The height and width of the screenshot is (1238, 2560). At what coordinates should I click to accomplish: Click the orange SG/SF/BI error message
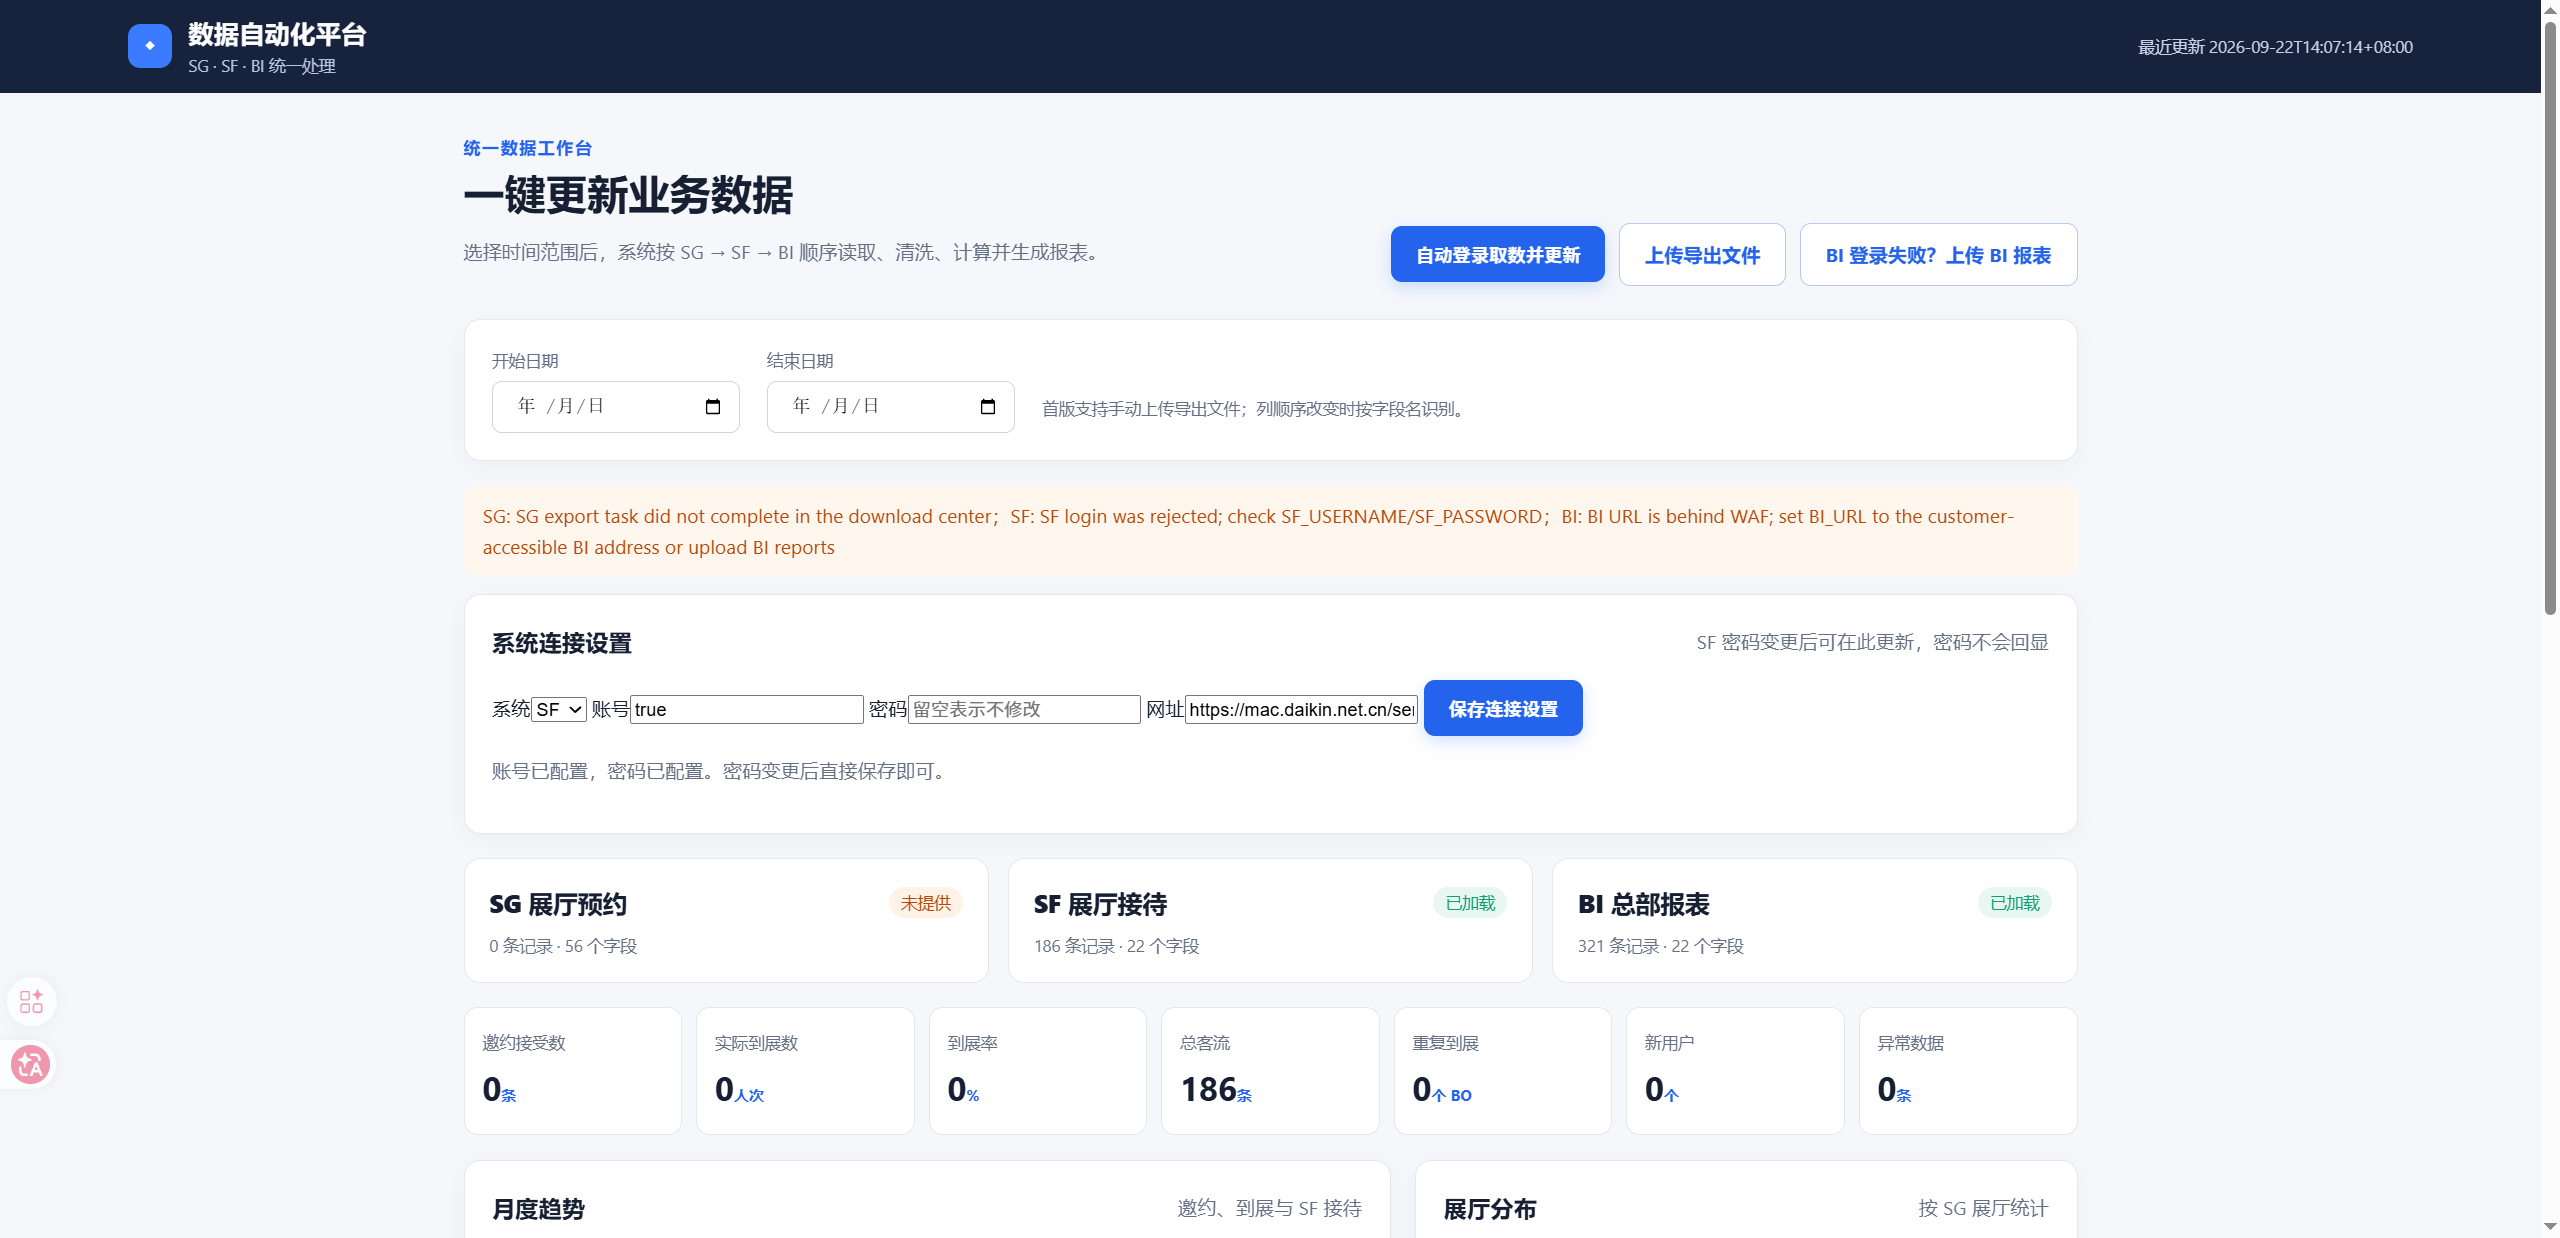click(1270, 532)
